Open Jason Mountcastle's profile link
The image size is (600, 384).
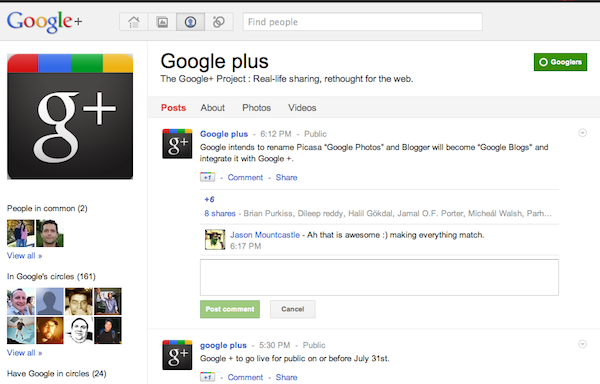pos(265,235)
